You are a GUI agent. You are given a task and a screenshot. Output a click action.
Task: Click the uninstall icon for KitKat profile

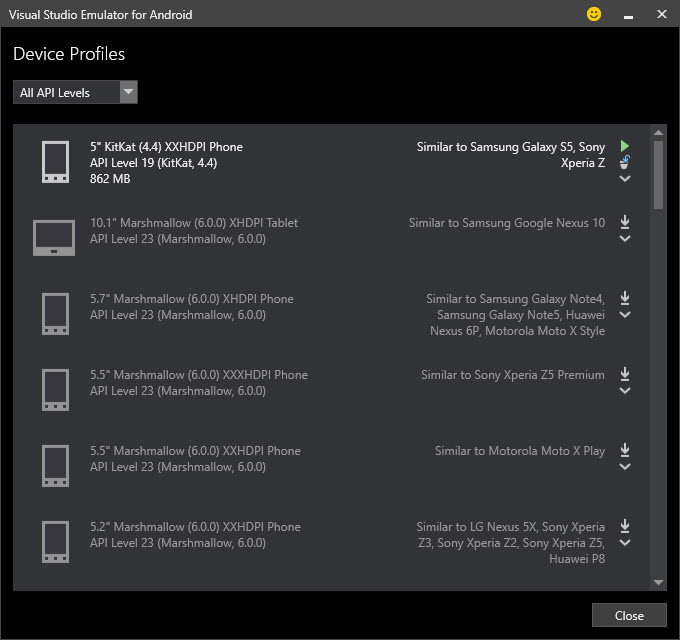pos(625,162)
